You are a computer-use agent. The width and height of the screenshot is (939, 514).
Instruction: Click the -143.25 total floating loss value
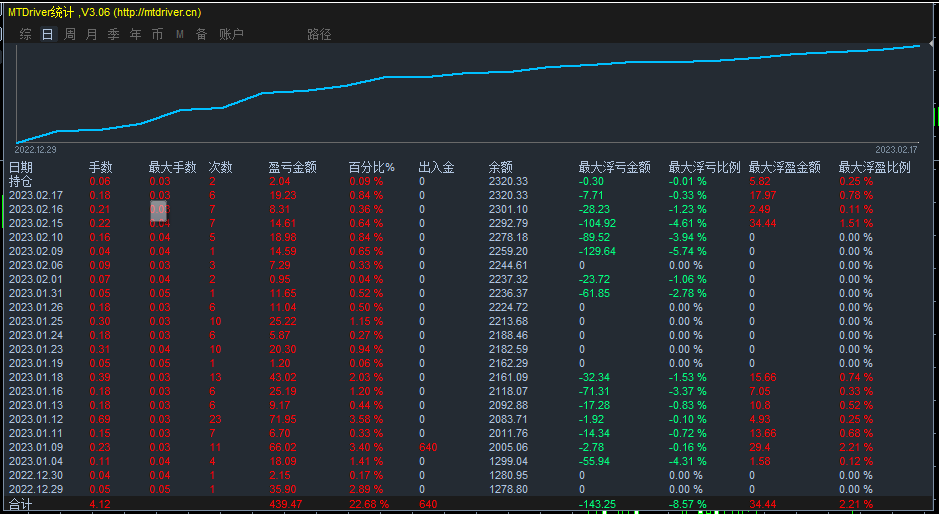[597, 504]
